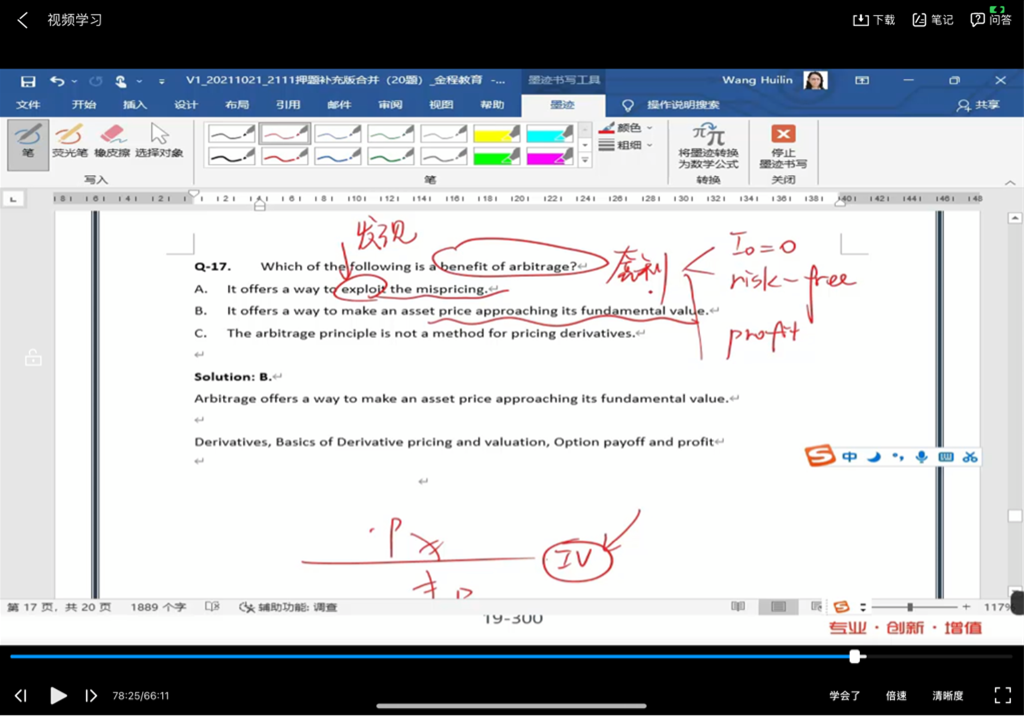Click the 第17页, 共20页 page indicator

point(59,607)
